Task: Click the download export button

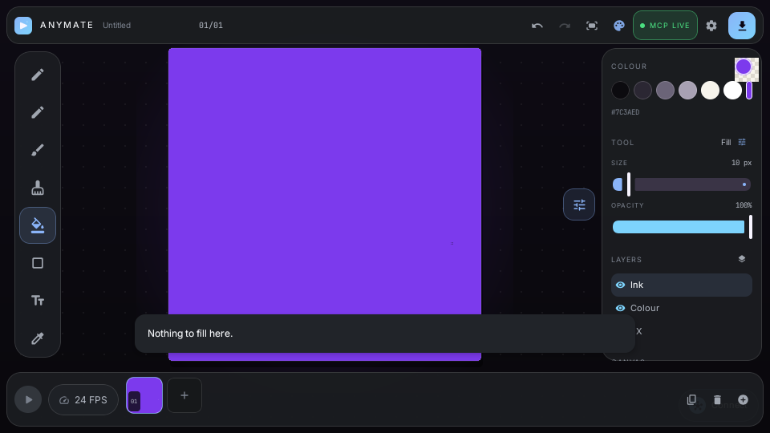Action: pos(742,26)
